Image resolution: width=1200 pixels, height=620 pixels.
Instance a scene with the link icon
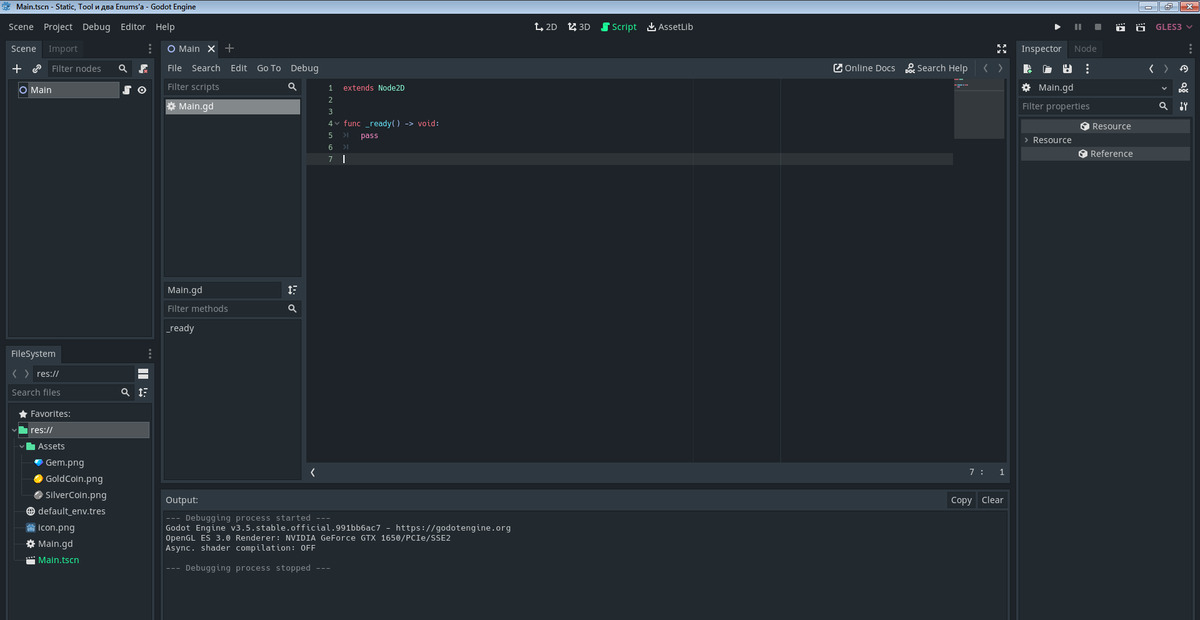coord(36,68)
